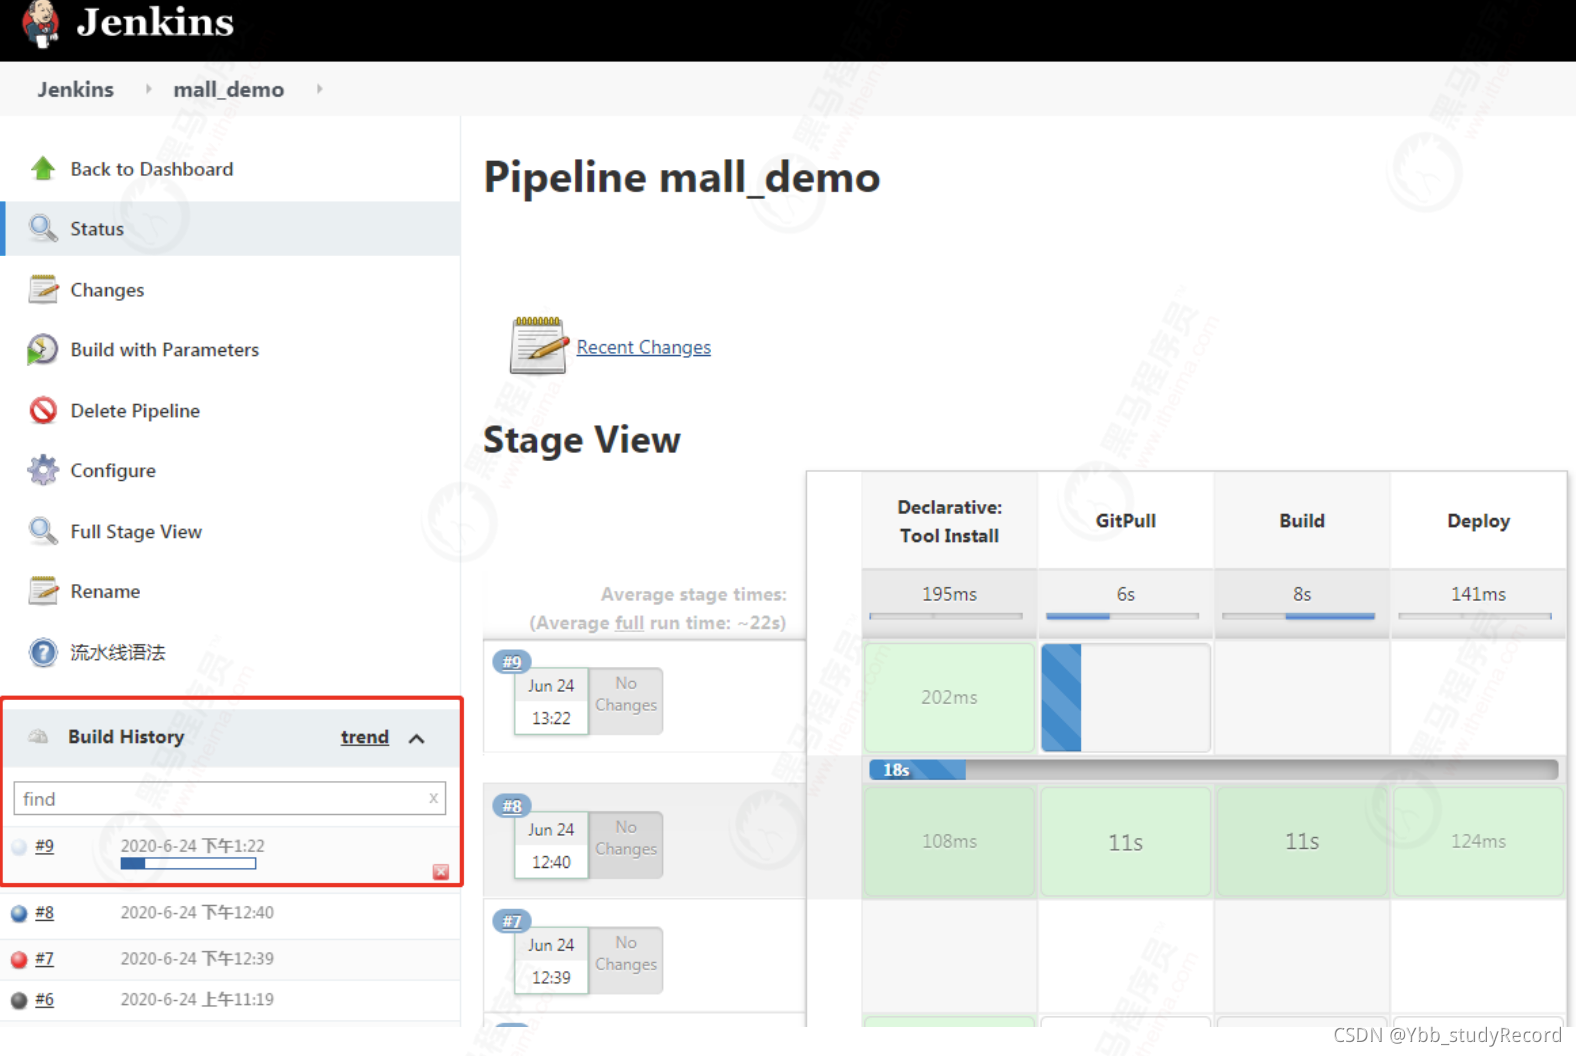Click the green Back to Dashboard arrow icon

click(x=42, y=168)
